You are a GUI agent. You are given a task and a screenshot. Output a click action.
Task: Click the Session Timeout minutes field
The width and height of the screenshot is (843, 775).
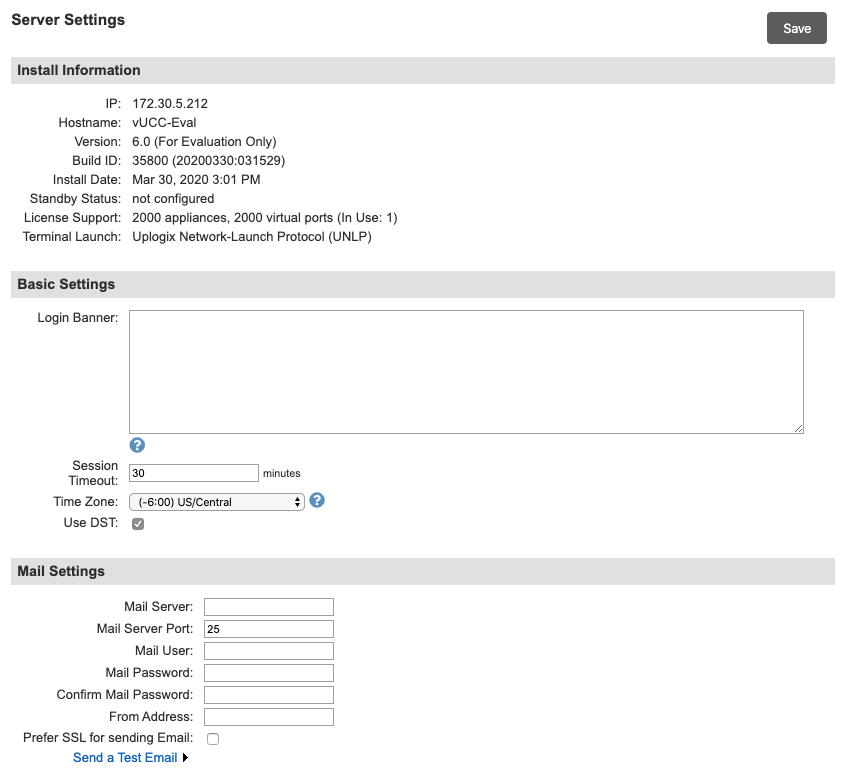tap(194, 473)
